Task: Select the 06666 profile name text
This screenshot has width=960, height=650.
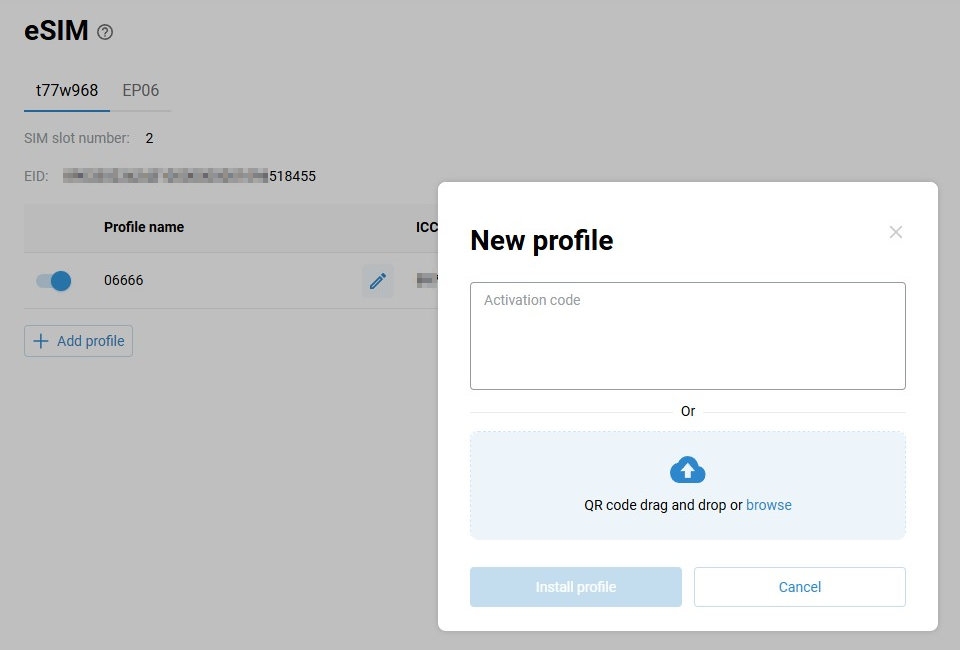Action: pyautogui.click(x=124, y=281)
